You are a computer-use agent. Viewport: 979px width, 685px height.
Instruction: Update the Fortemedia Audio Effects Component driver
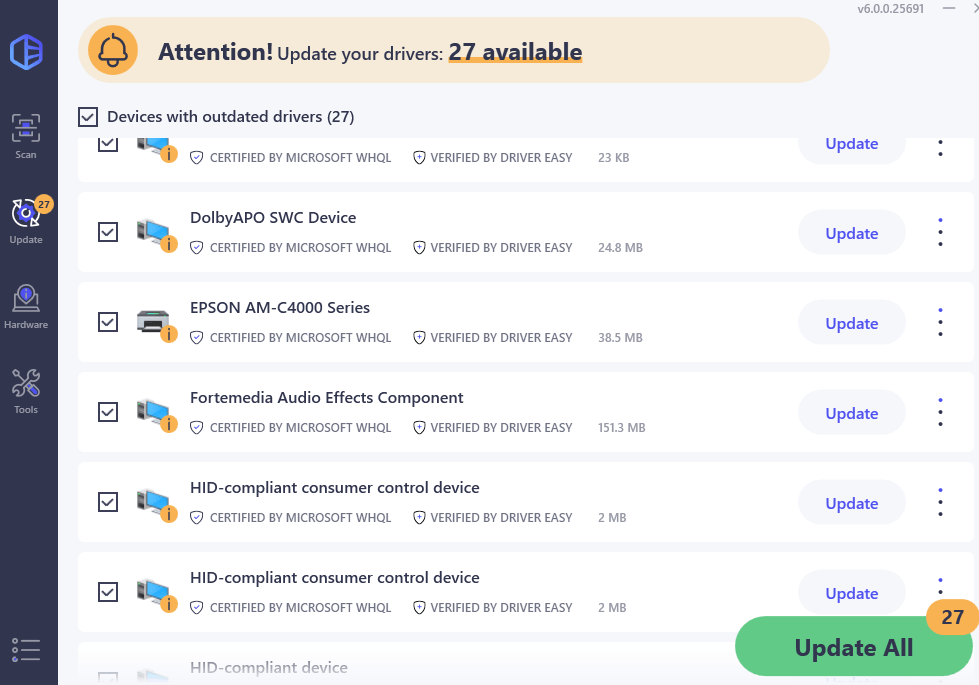(851, 413)
